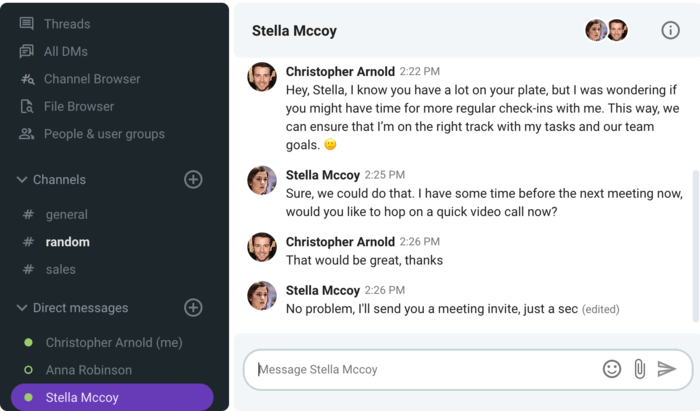700x411 pixels.
Task: Open the Channel Browser
Action: click(91, 79)
